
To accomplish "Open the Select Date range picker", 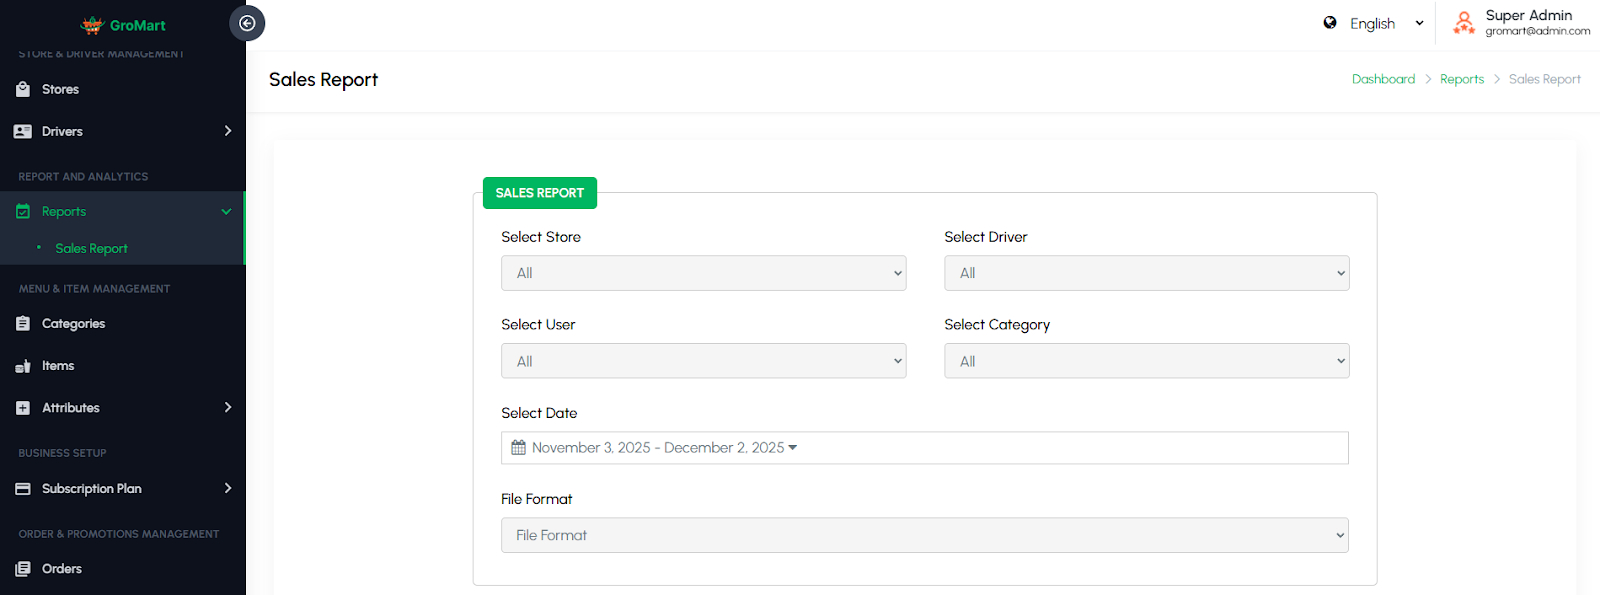I will pos(924,448).
